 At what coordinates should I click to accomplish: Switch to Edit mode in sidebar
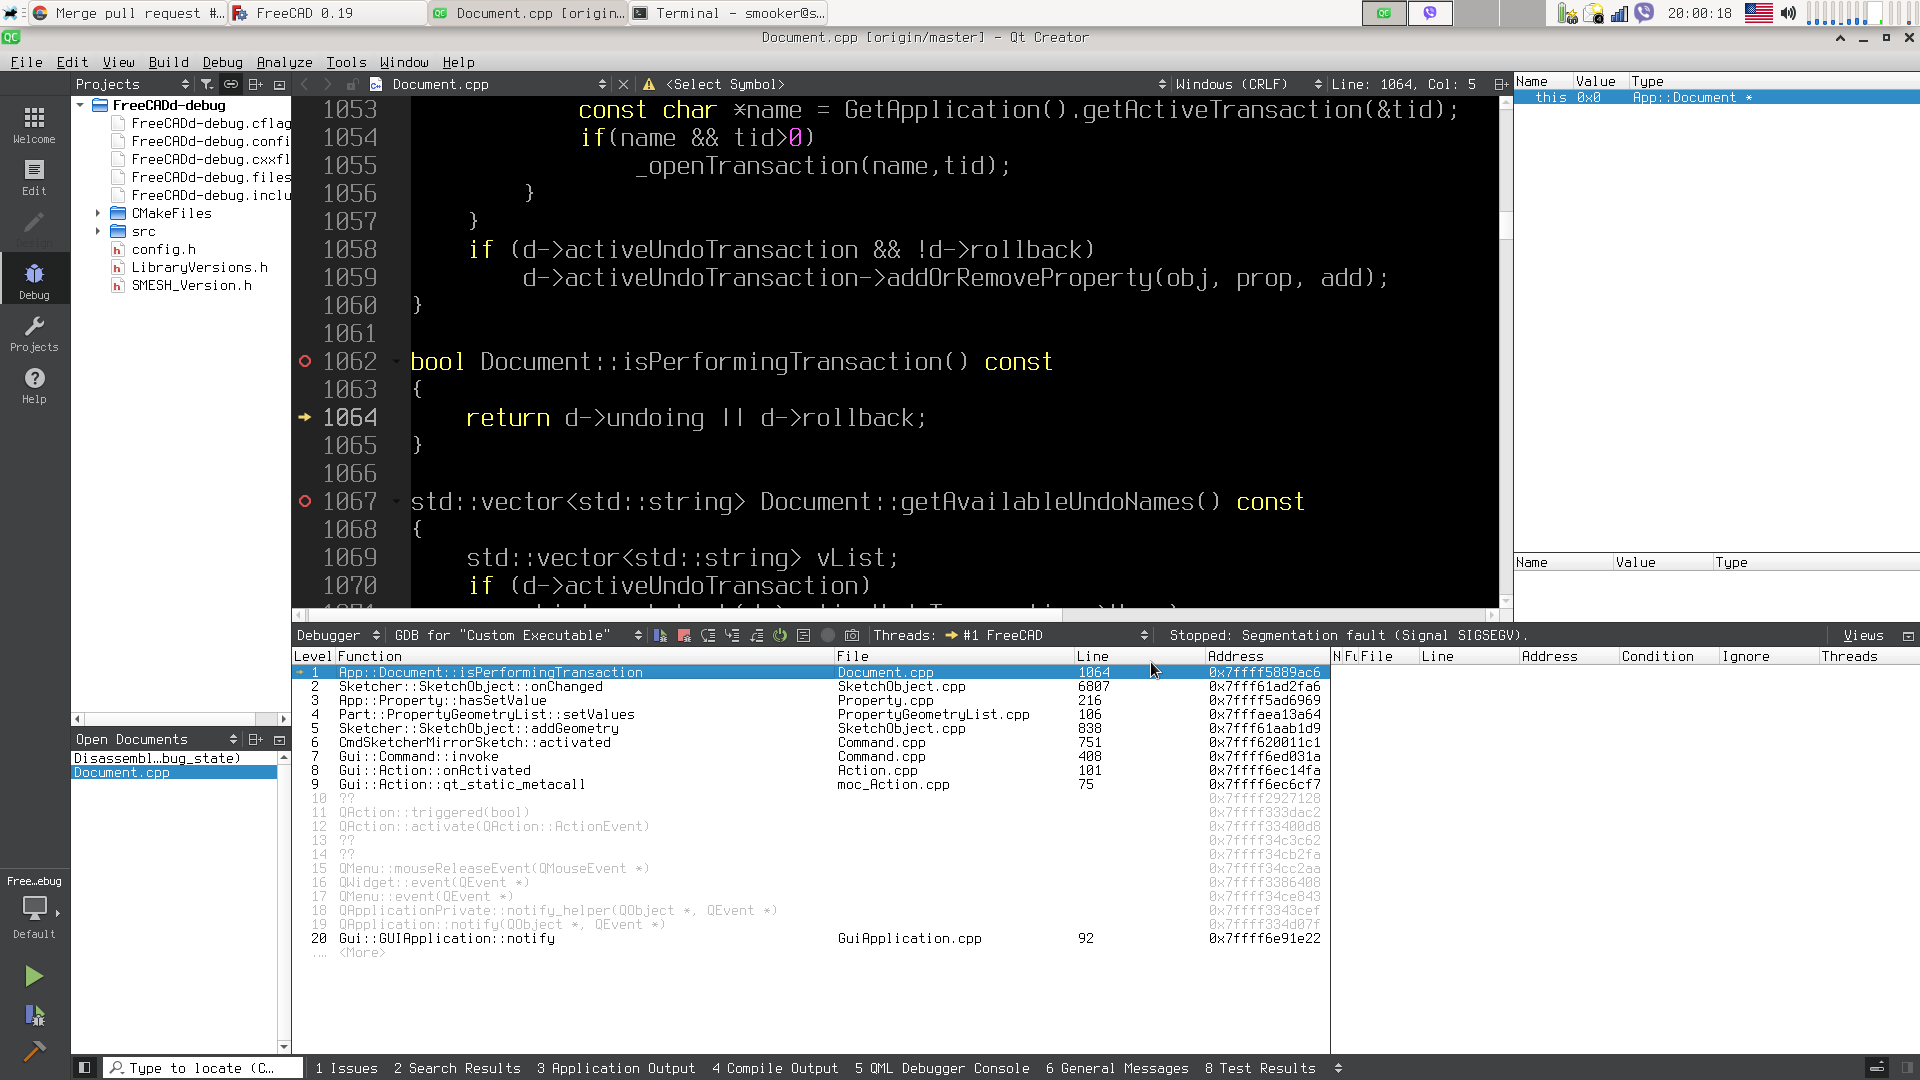(x=34, y=177)
